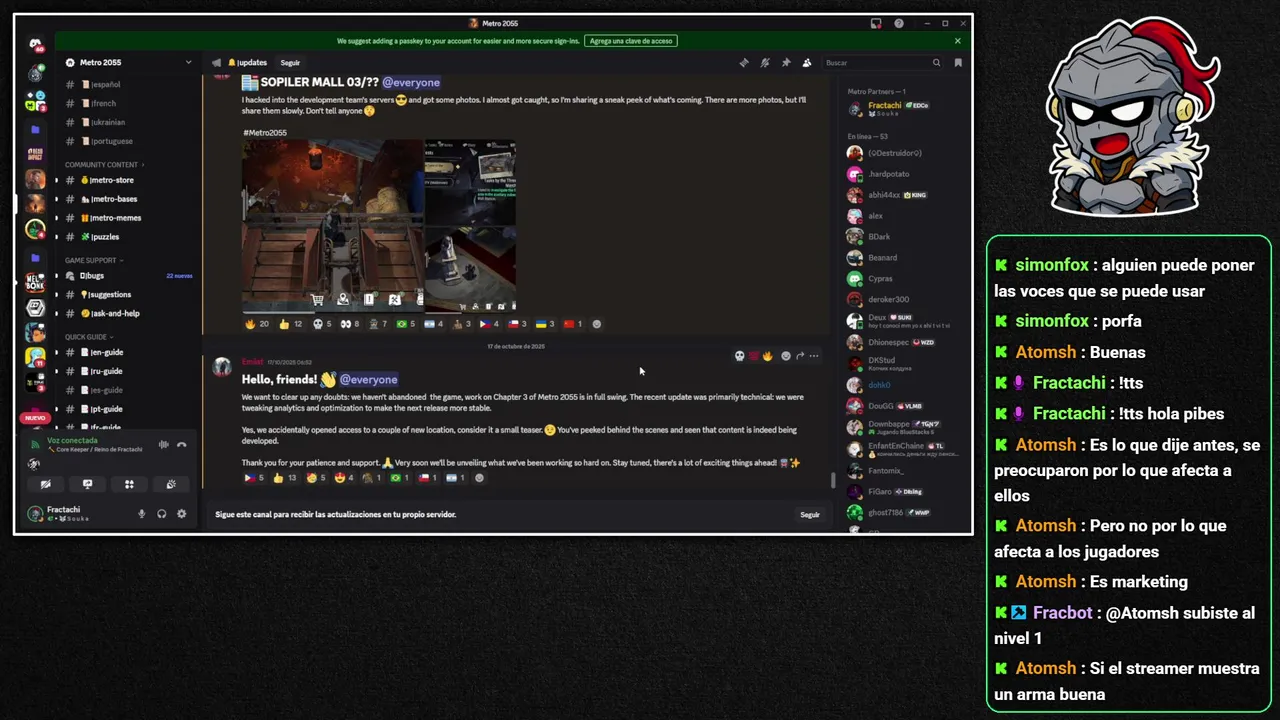Collapse QUICK GUIDE category

[x=90, y=337]
